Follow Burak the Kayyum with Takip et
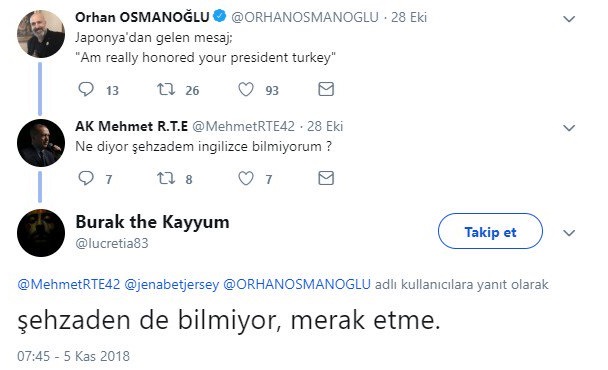Viewport: 608px width, 370px height. (x=490, y=231)
